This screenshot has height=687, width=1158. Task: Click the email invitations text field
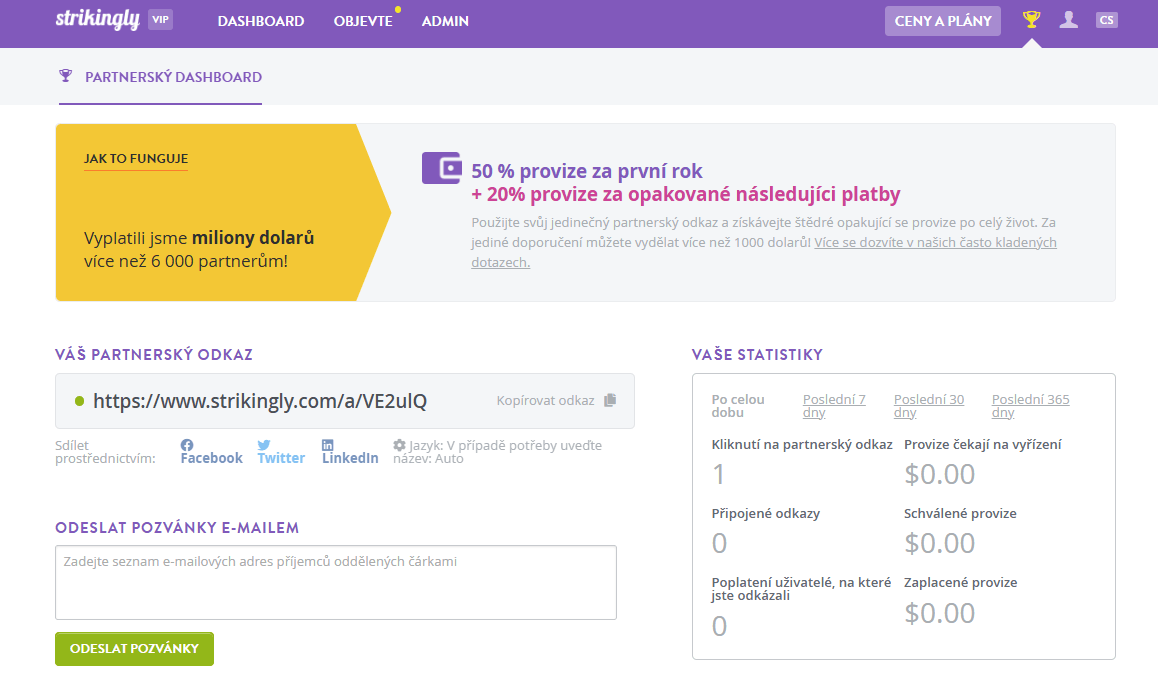pyautogui.click(x=336, y=582)
